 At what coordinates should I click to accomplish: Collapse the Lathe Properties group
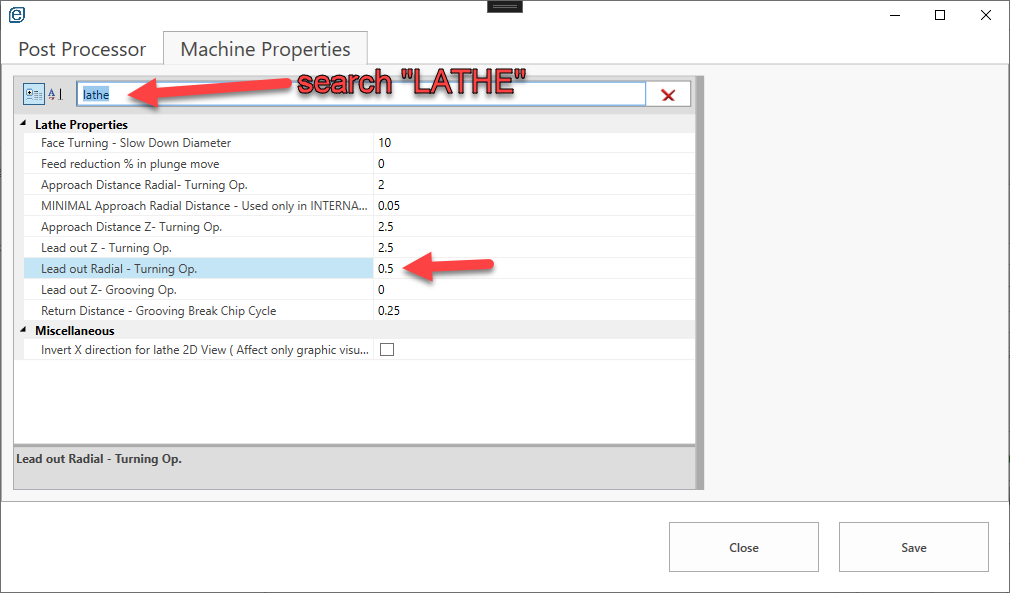[x=23, y=125]
